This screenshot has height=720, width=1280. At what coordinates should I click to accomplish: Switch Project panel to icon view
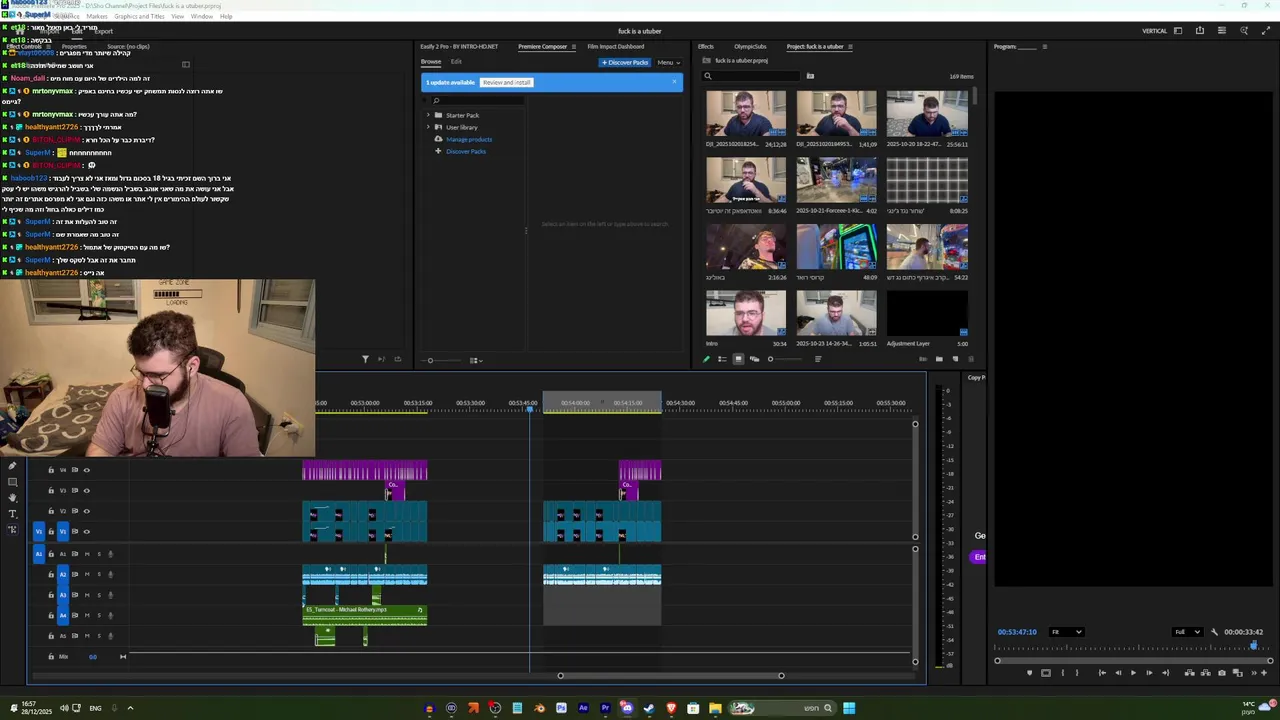(x=738, y=359)
